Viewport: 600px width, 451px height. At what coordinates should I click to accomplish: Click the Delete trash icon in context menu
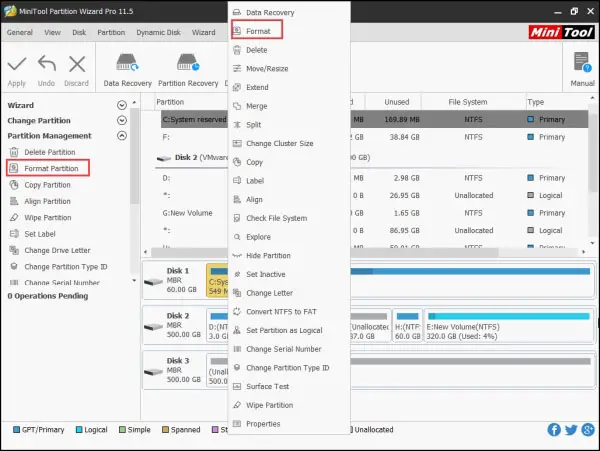[237, 50]
